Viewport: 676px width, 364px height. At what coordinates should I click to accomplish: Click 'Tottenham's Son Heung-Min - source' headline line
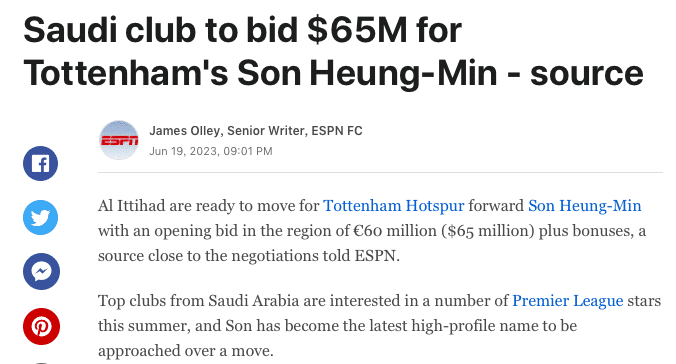333,73
